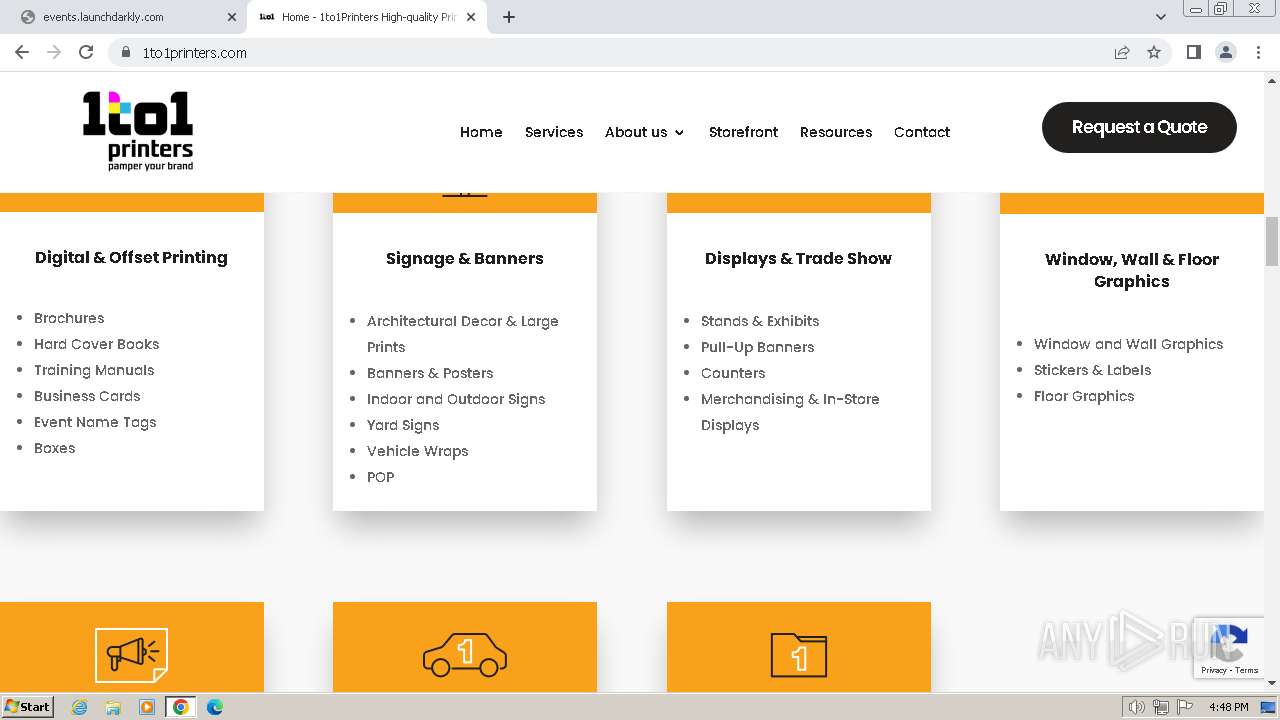This screenshot has width=1280, height=720.
Task: Open the Chrome profile avatar
Action: click(x=1226, y=52)
